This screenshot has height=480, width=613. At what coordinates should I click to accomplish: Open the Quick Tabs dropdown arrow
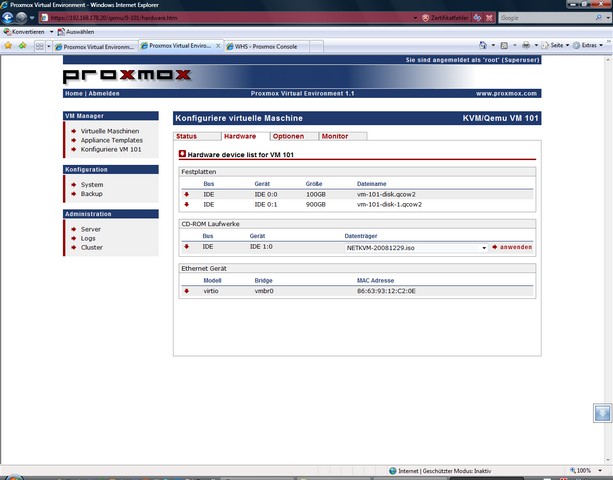(x=49, y=47)
